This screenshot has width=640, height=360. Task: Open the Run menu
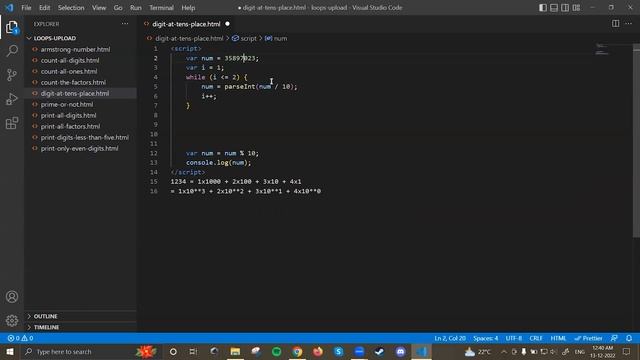tap(136, 8)
